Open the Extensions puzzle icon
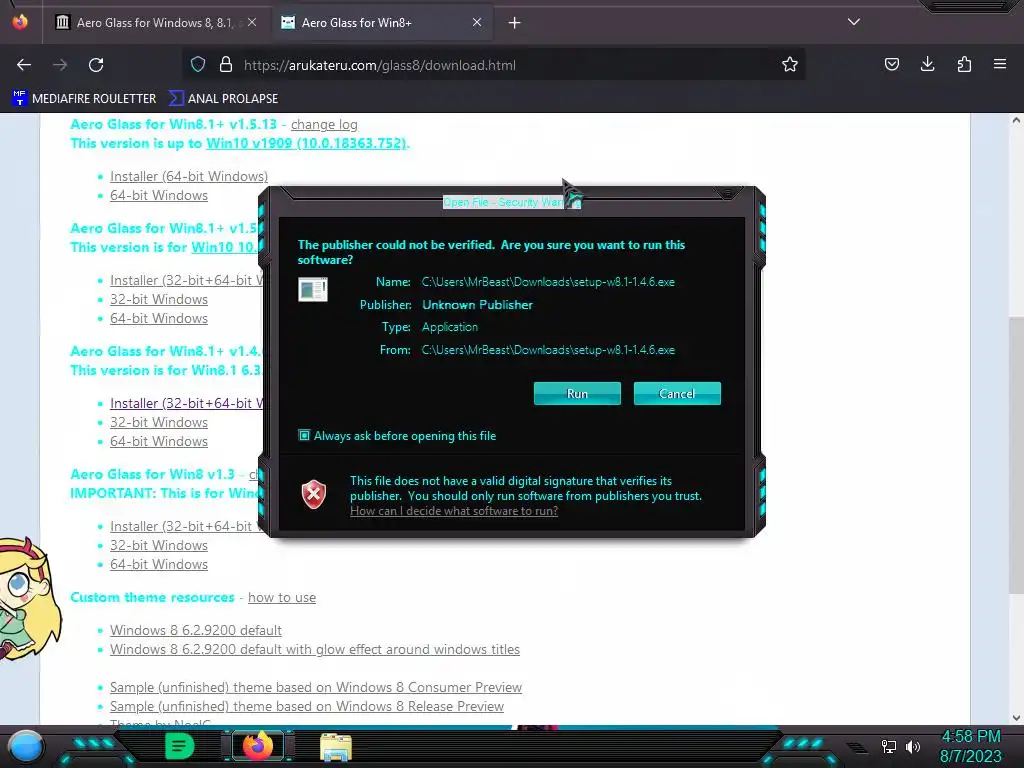1024x768 pixels. click(x=964, y=65)
